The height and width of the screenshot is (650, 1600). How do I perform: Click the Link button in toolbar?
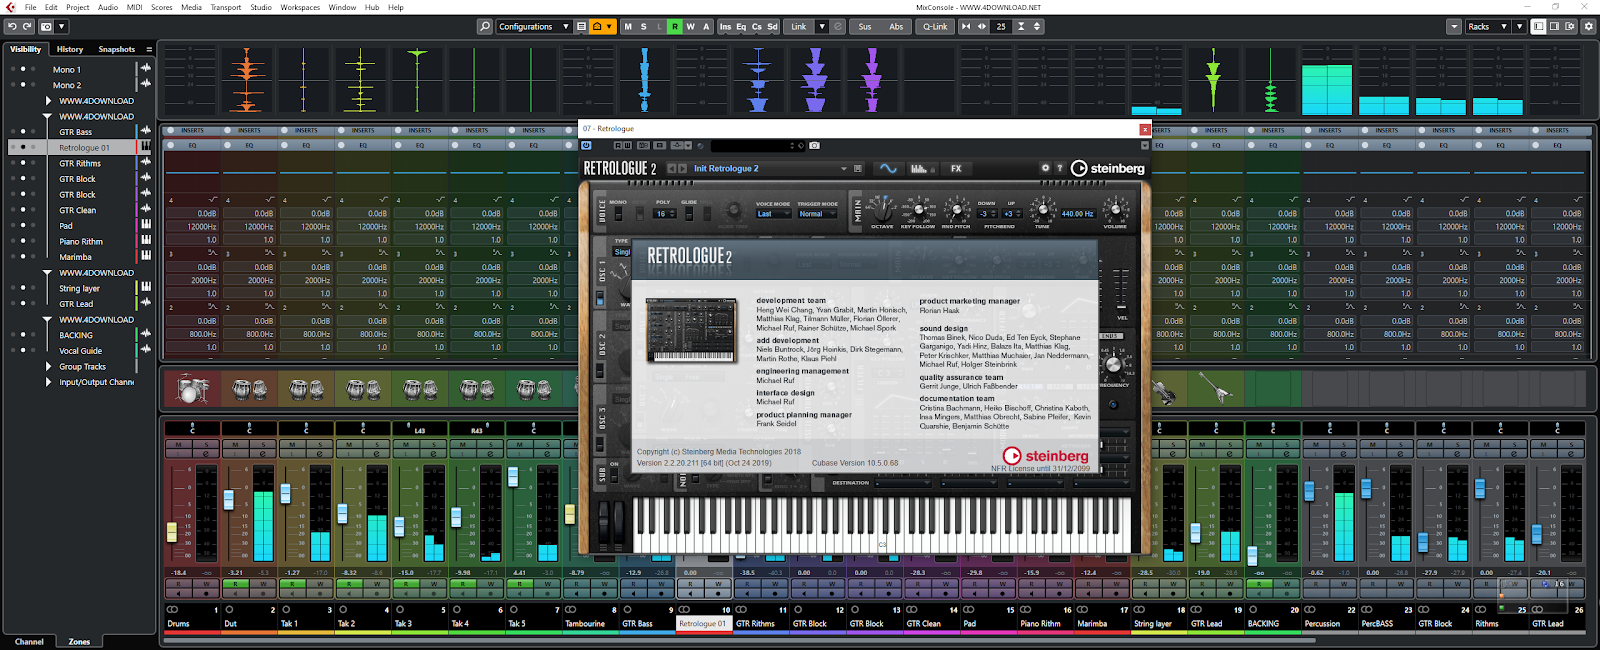coord(799,27)
